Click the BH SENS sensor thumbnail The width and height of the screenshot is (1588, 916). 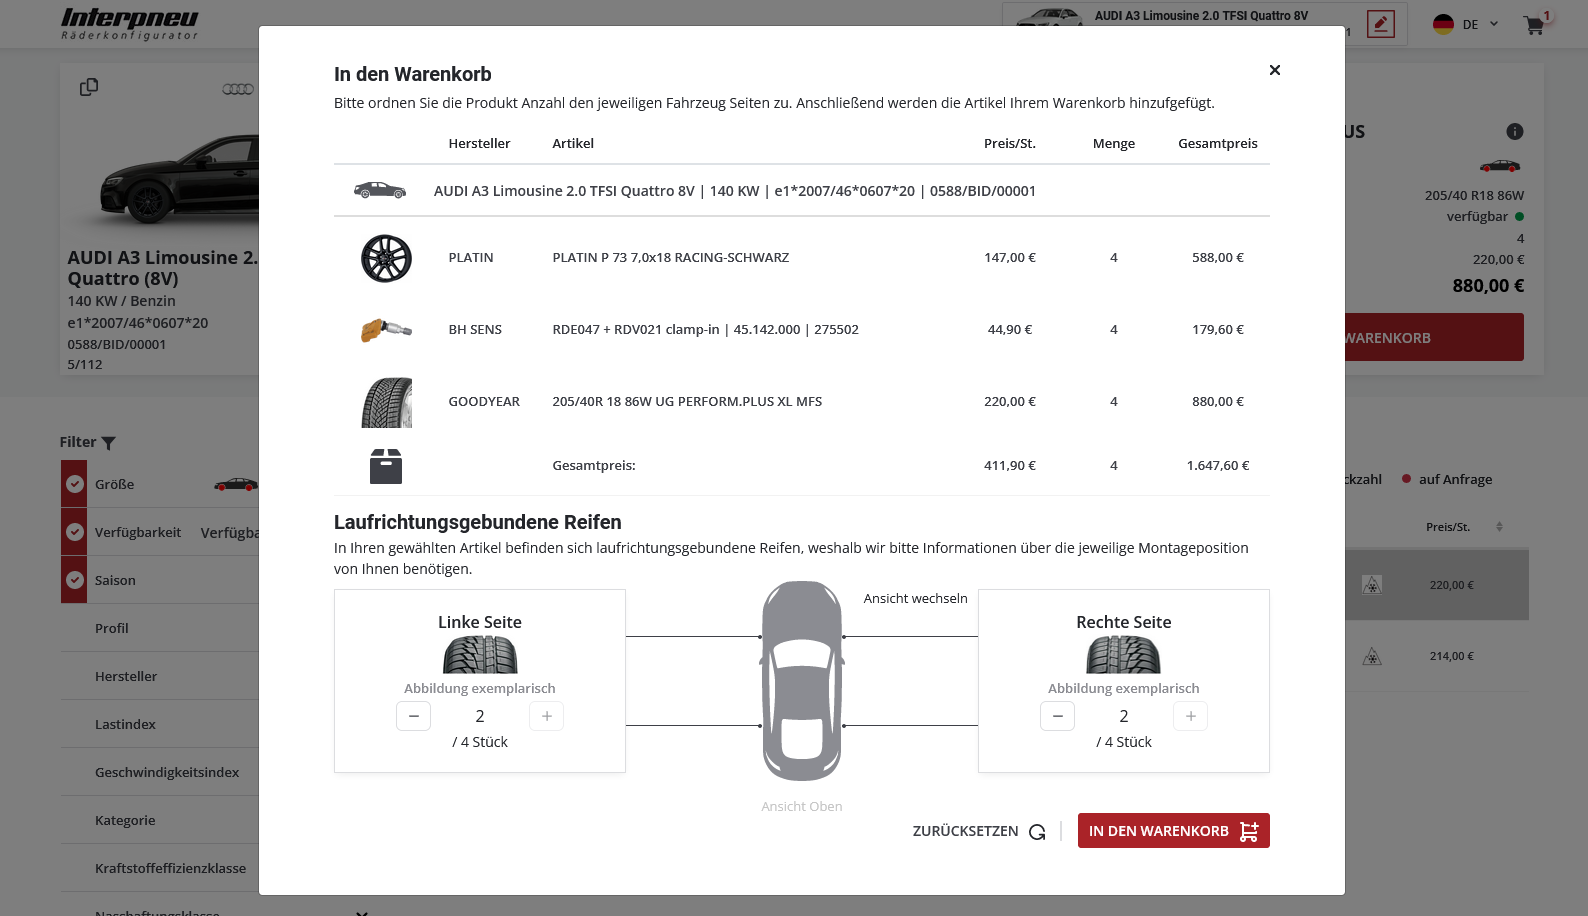coord(386,329)
